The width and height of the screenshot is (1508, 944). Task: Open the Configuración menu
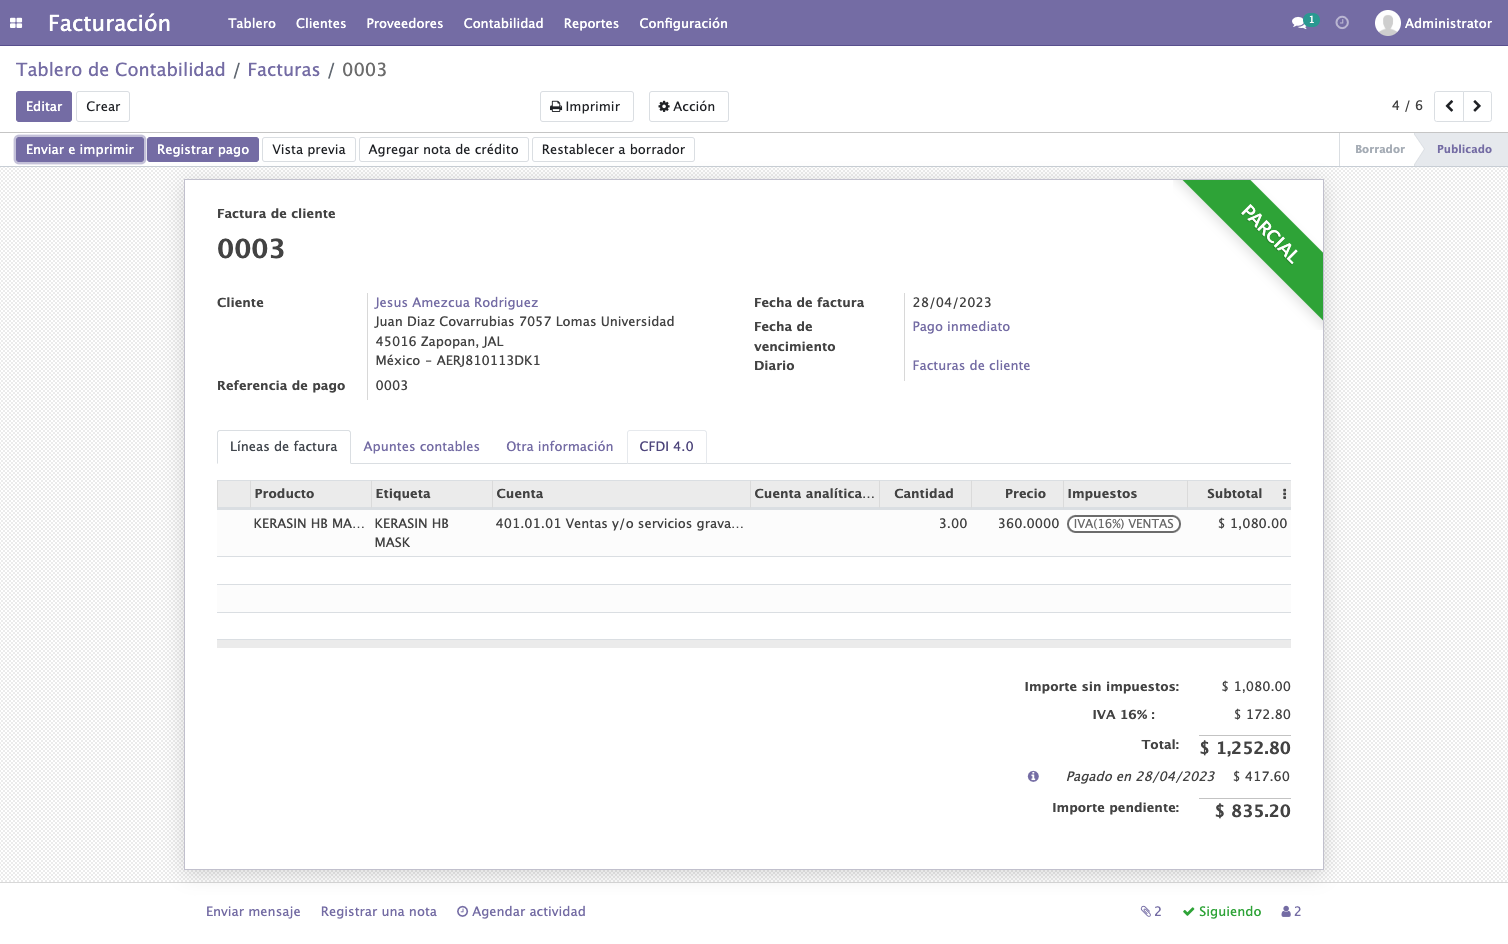coord(683,23)
